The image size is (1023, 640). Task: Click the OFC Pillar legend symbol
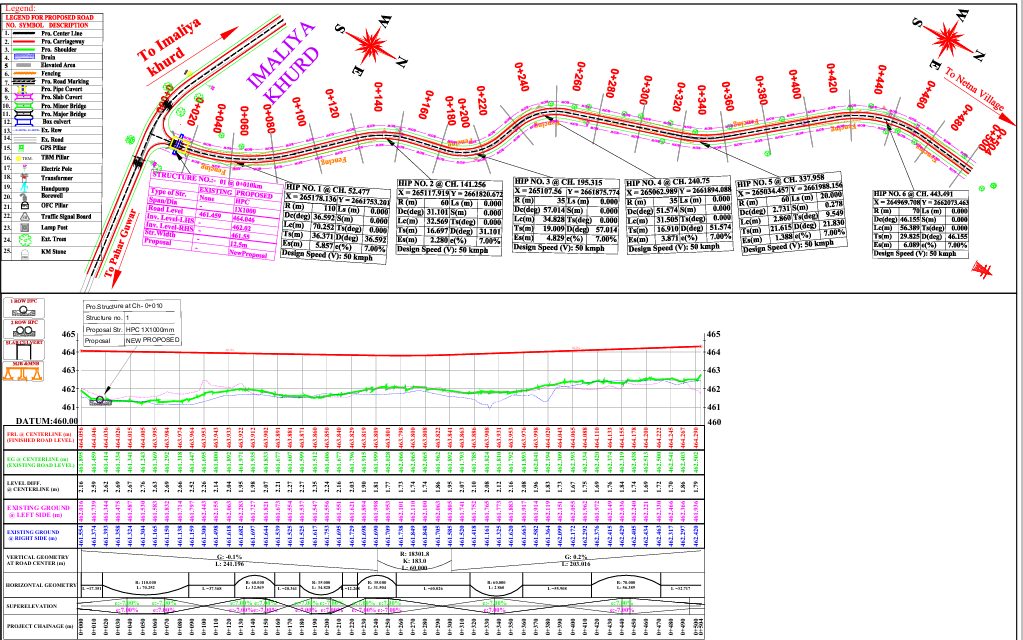(x=25, y=206)
